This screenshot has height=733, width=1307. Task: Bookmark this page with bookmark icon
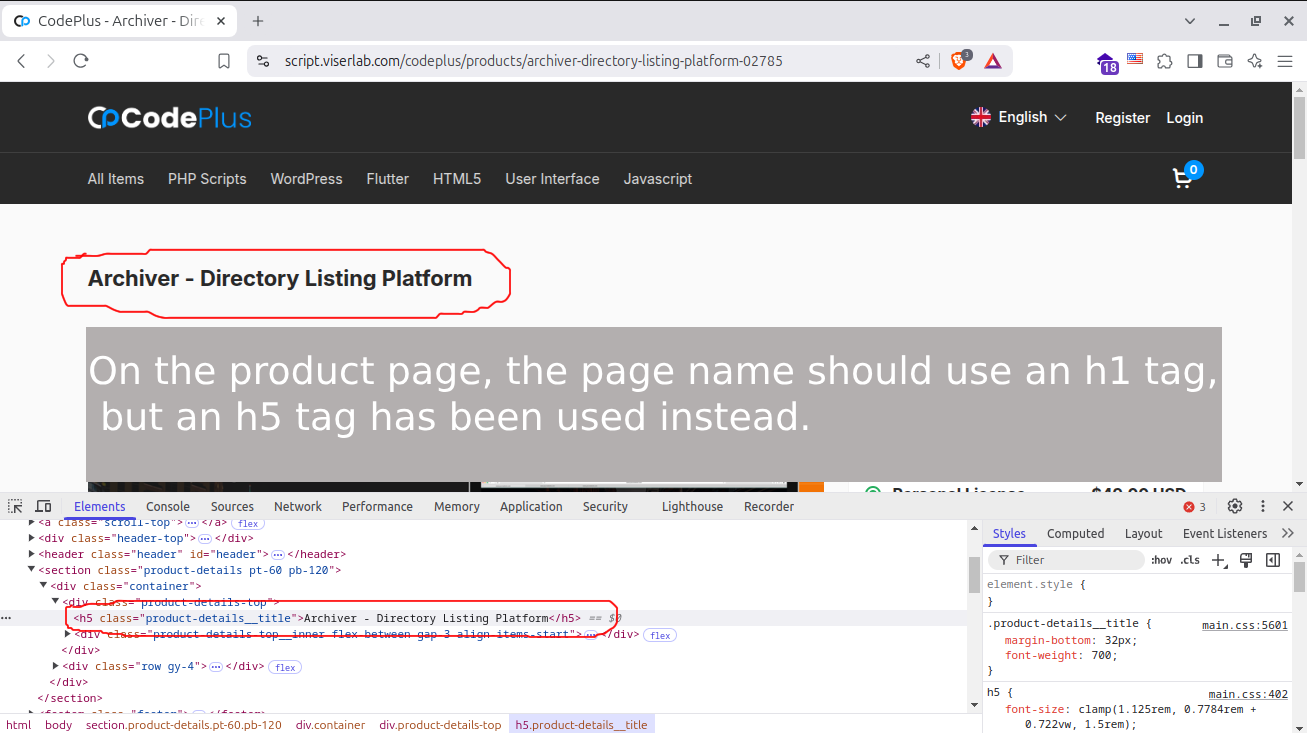[224, 61]
